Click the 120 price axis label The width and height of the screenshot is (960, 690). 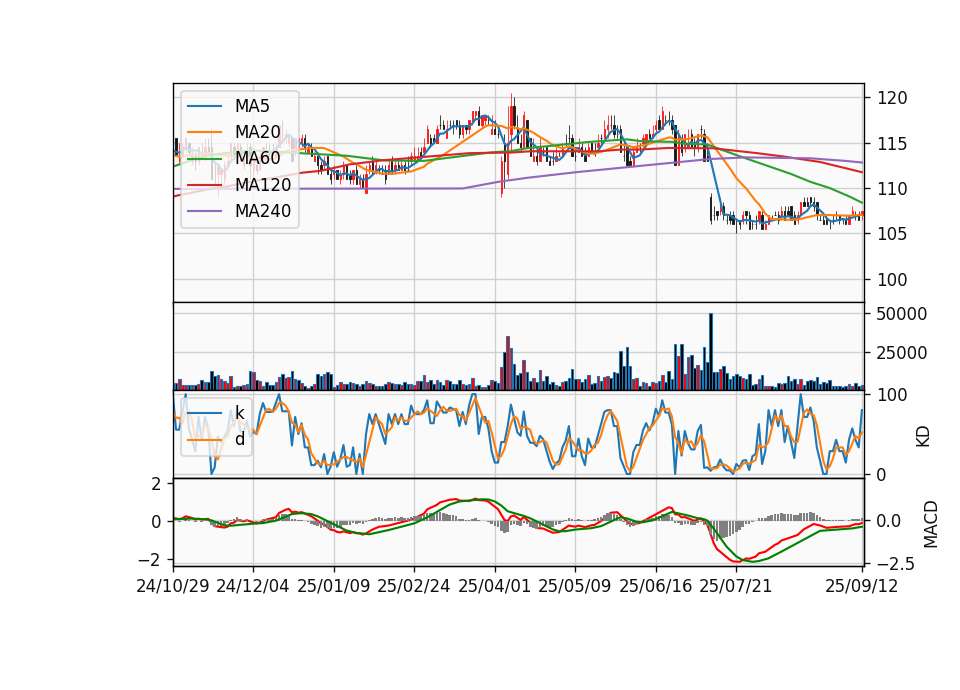click(891, 98)
